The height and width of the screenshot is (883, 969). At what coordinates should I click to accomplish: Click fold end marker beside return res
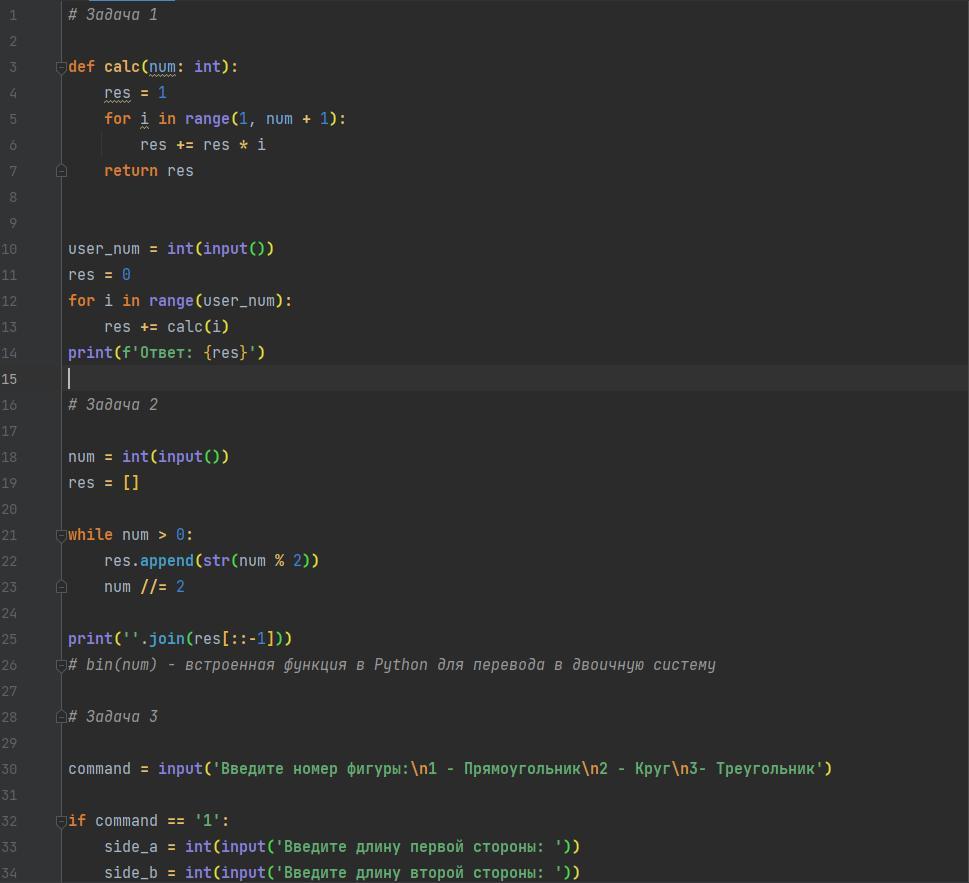coord(61,171)
